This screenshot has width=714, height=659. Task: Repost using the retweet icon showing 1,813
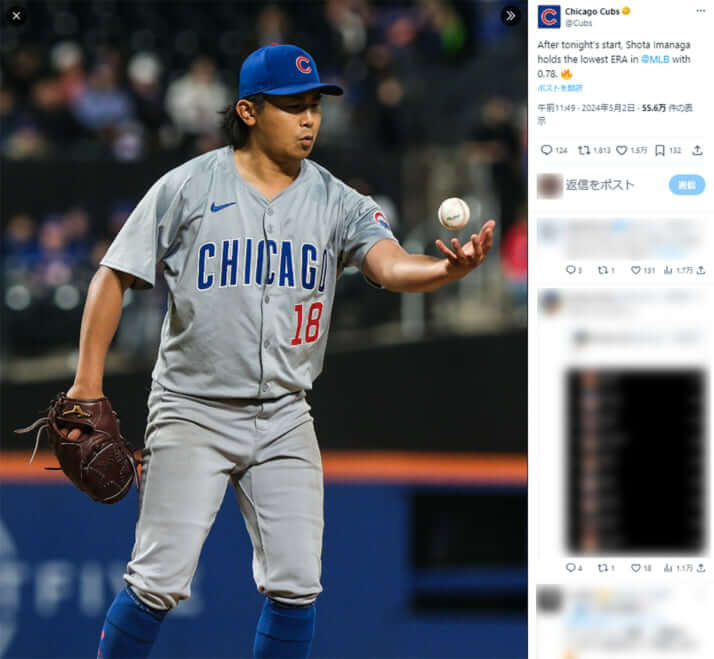pos(584,150)
